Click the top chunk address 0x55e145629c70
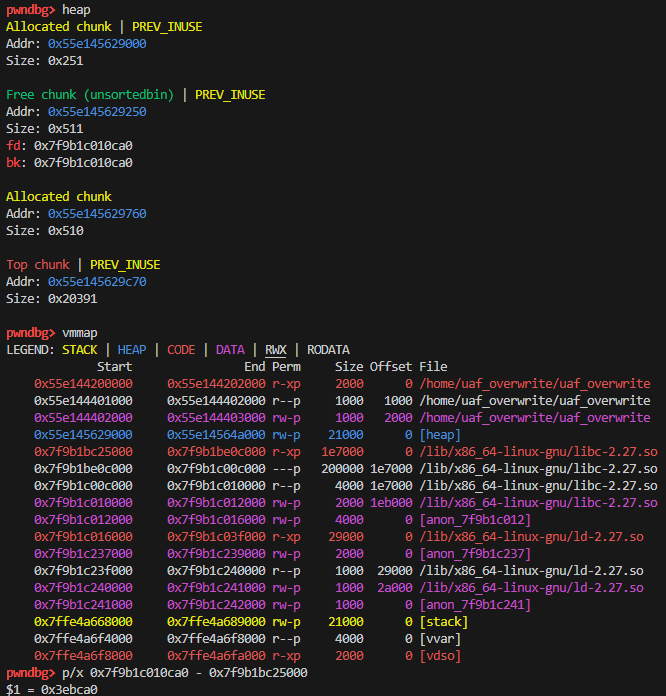Screen dimensions: 666x696 [97, 281]
